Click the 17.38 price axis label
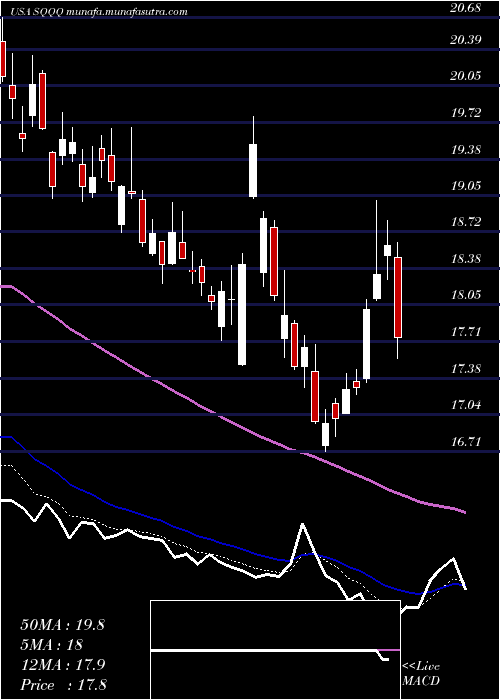The height and width of the screenshot is (700, 500). (466, 369)
